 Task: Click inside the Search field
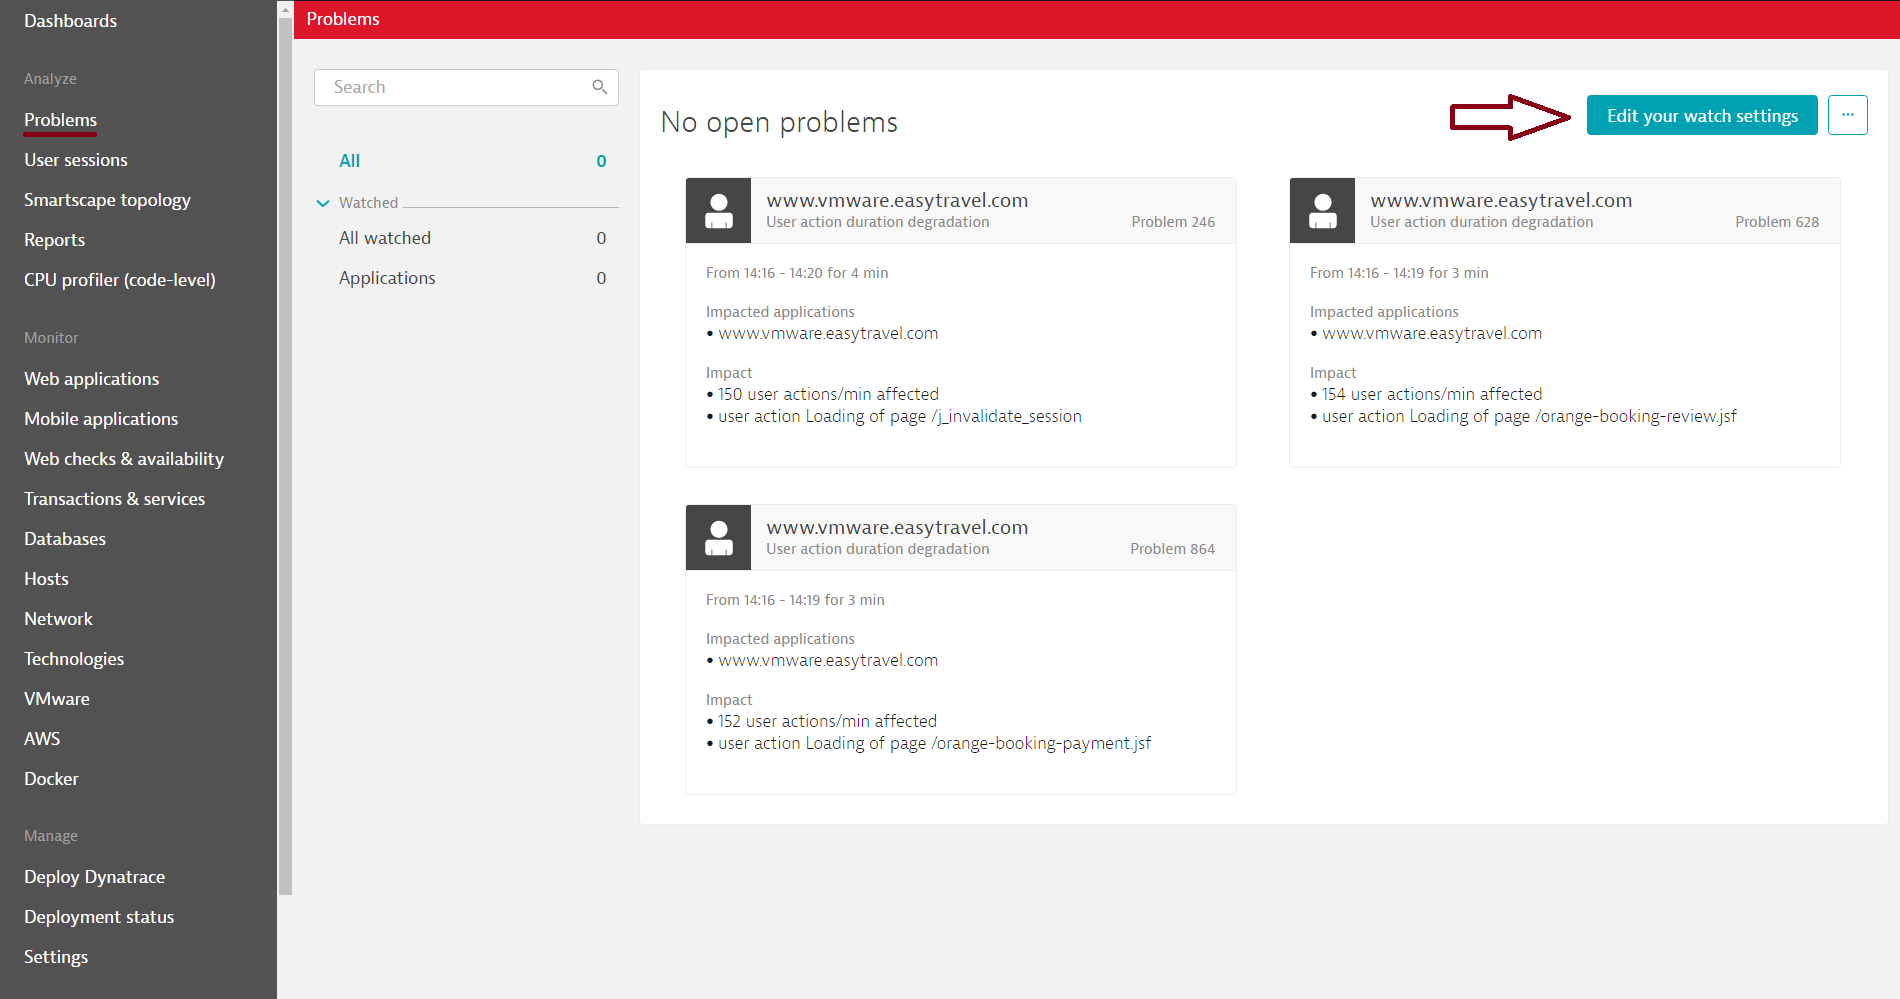pyautogui.click(x=450, y=87)
